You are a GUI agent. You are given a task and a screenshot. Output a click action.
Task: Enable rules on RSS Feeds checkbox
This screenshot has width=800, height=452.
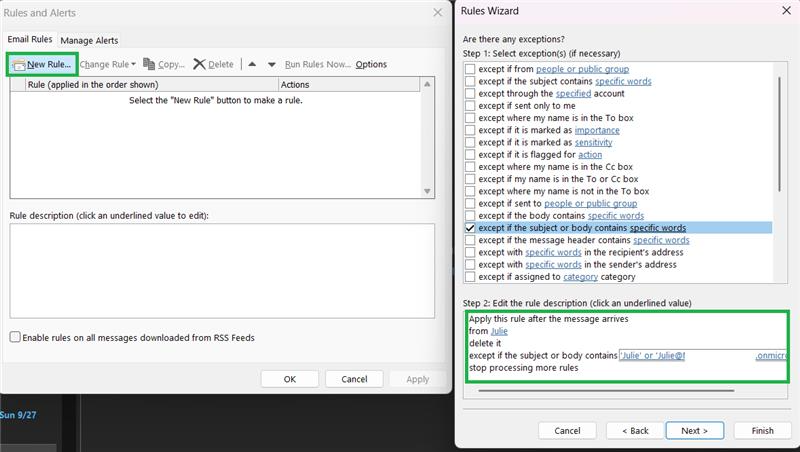(15, 337)
